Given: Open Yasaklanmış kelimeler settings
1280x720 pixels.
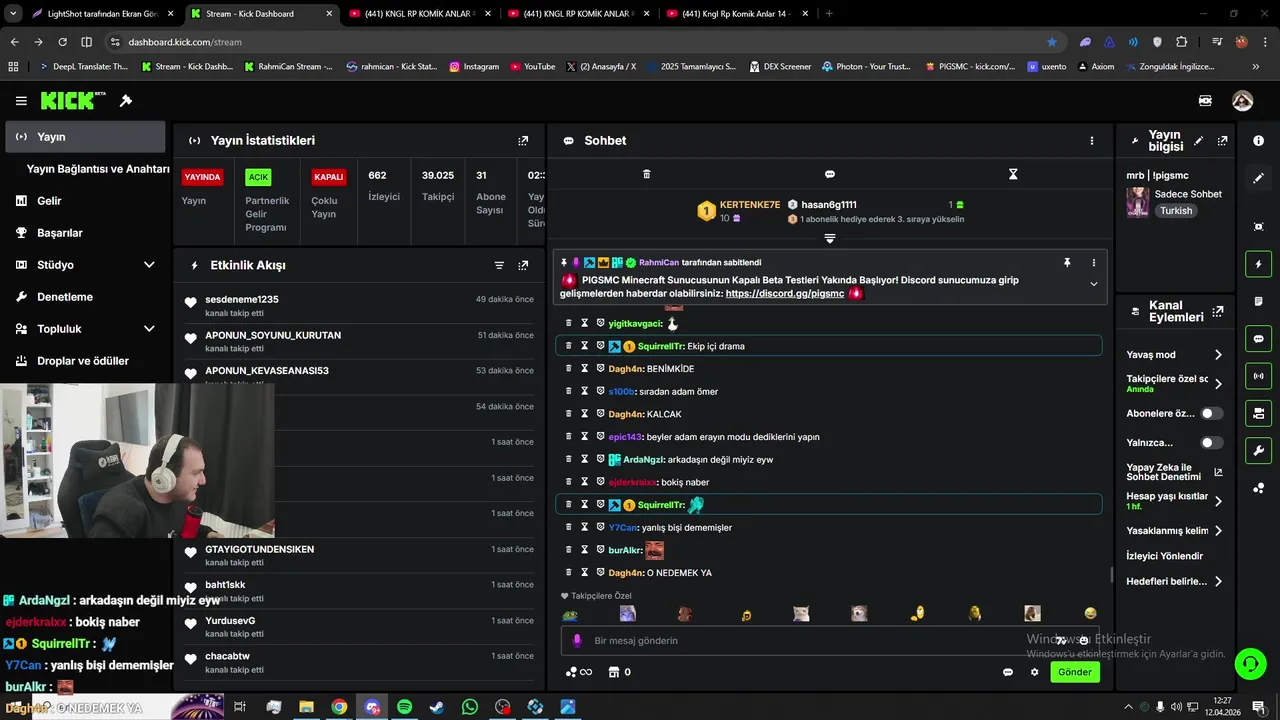Looking at the screenshot, I should click(1174, 530).
